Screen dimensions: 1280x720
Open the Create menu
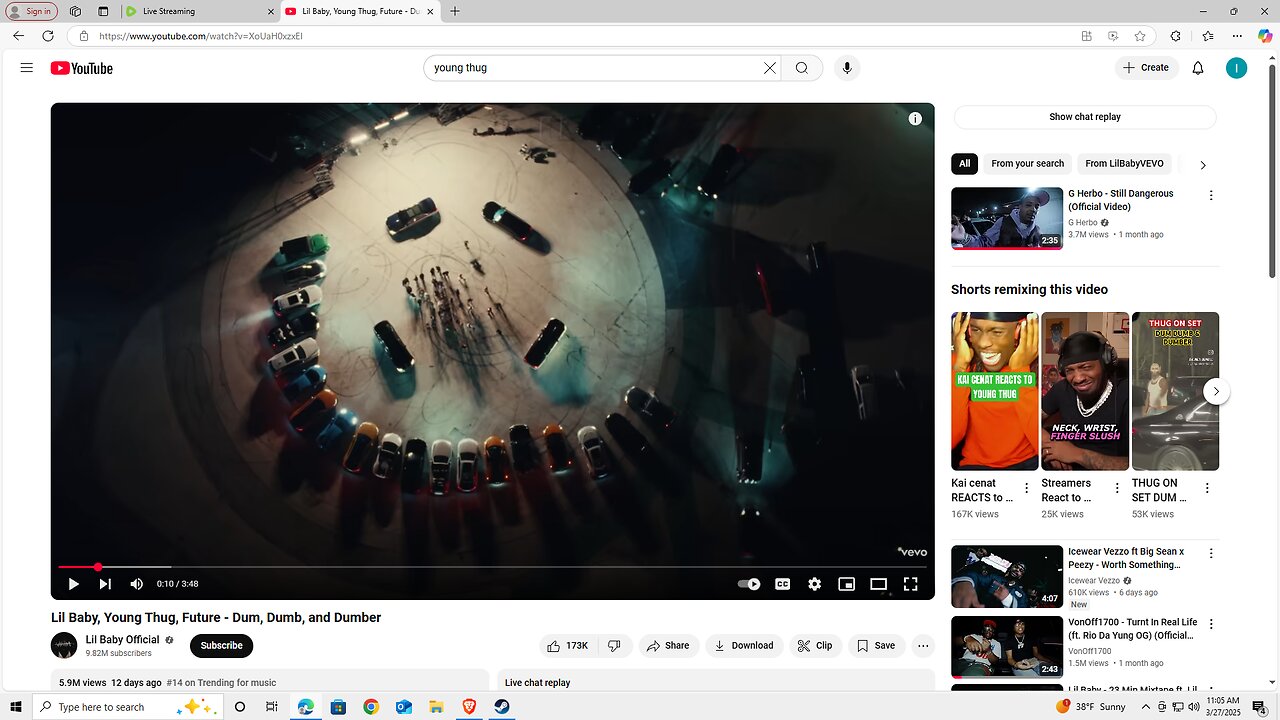[x=1146, y=68]
